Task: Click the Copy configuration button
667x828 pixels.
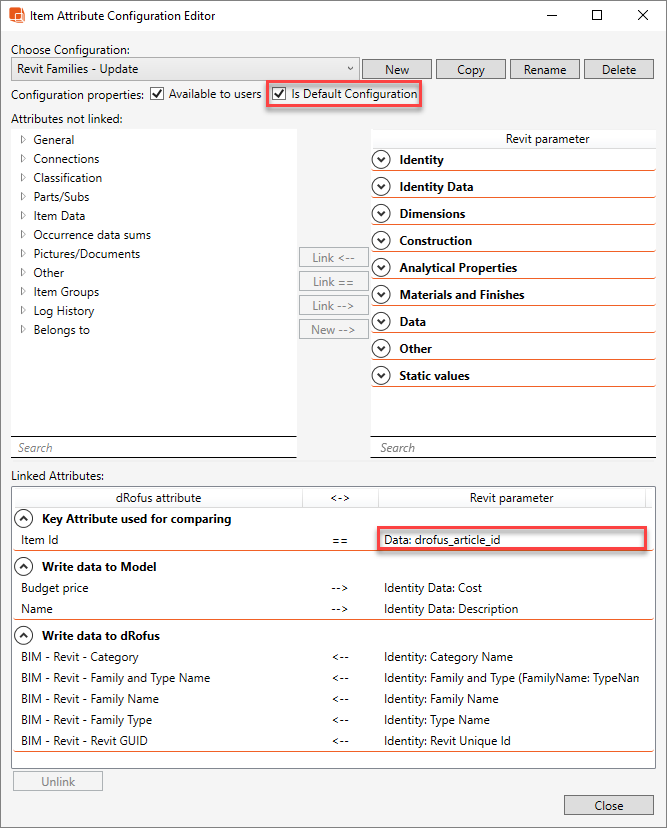Action: 471,69
